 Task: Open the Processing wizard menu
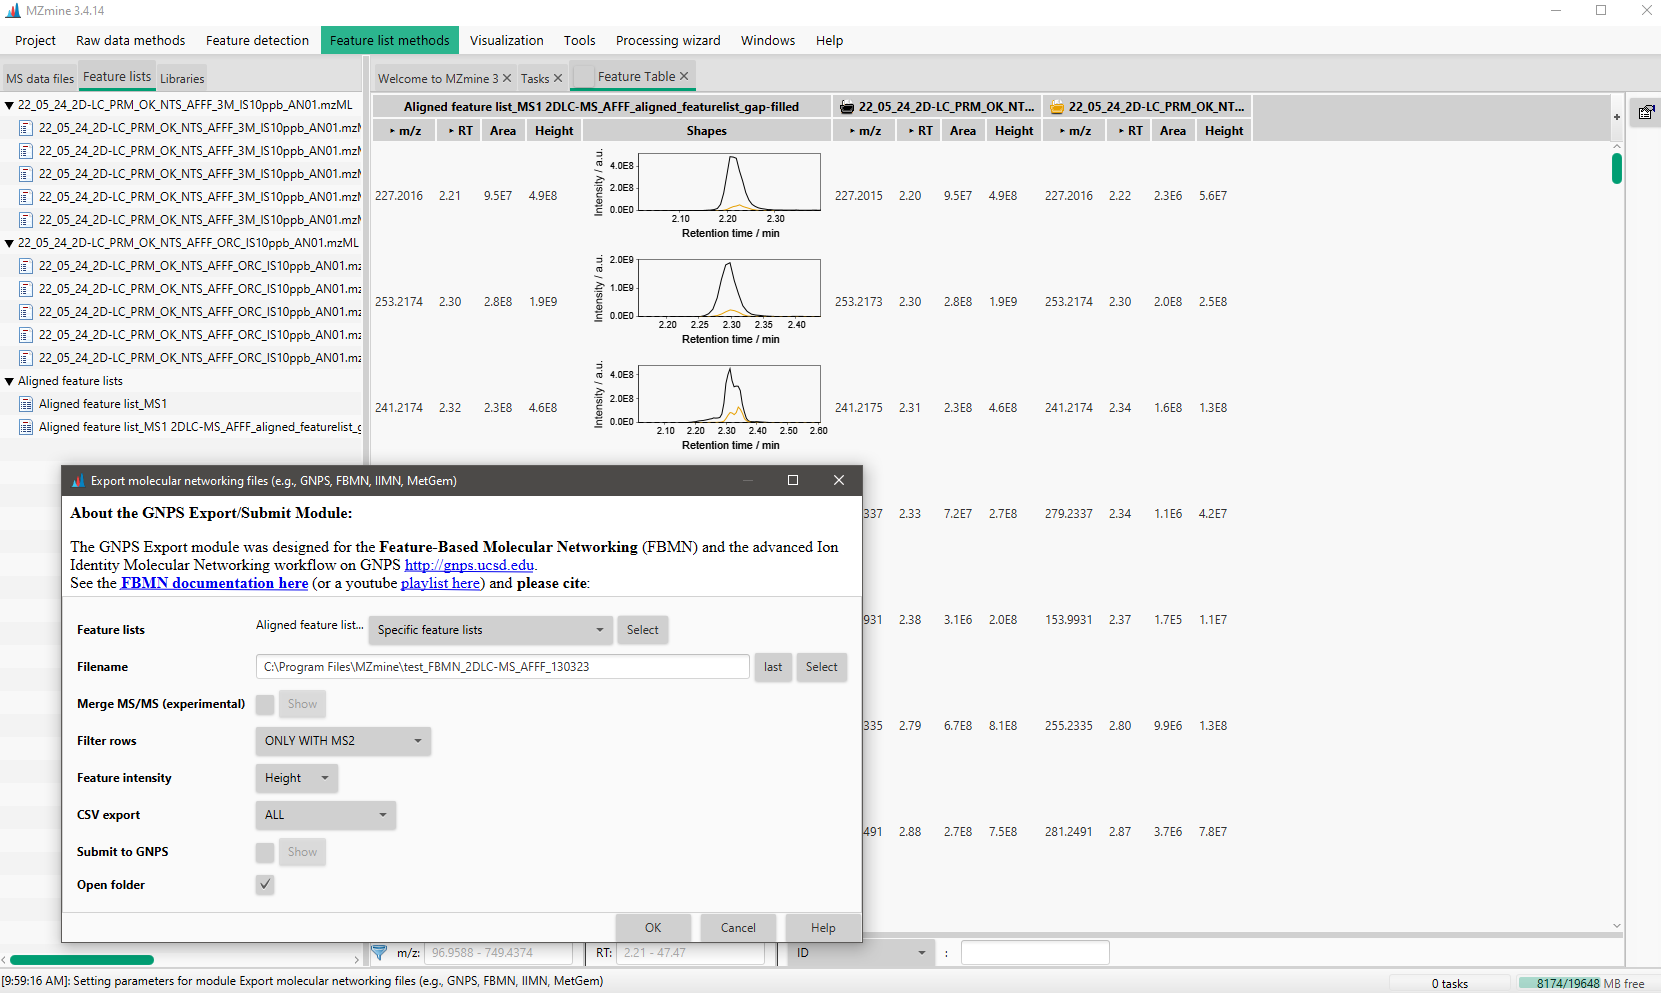(x=667, y=40)
